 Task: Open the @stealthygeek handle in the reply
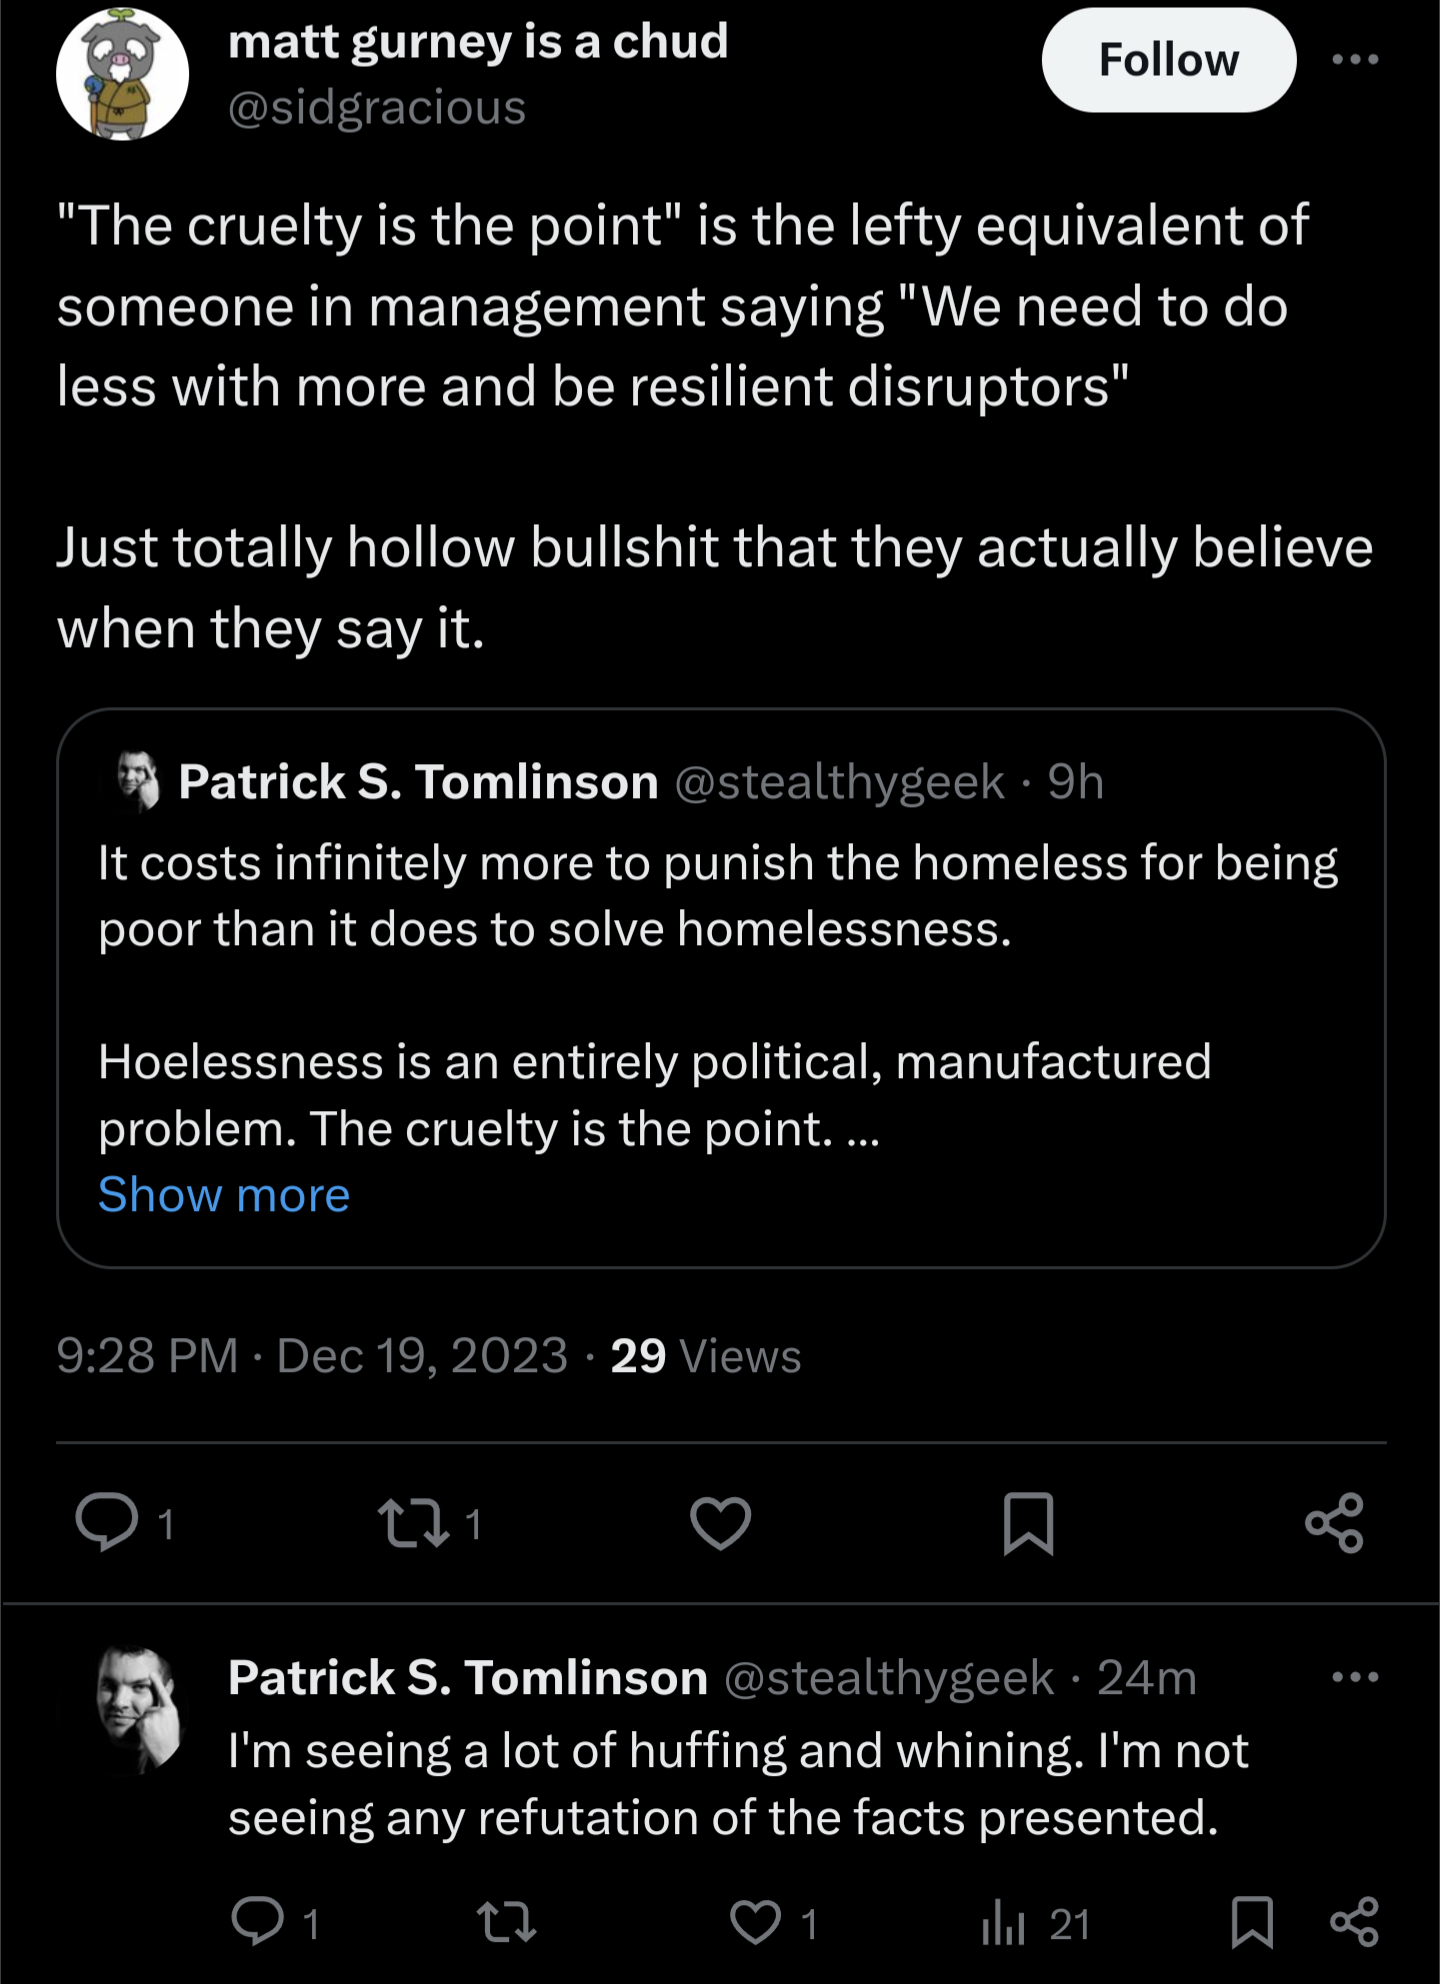point(888,1677)
